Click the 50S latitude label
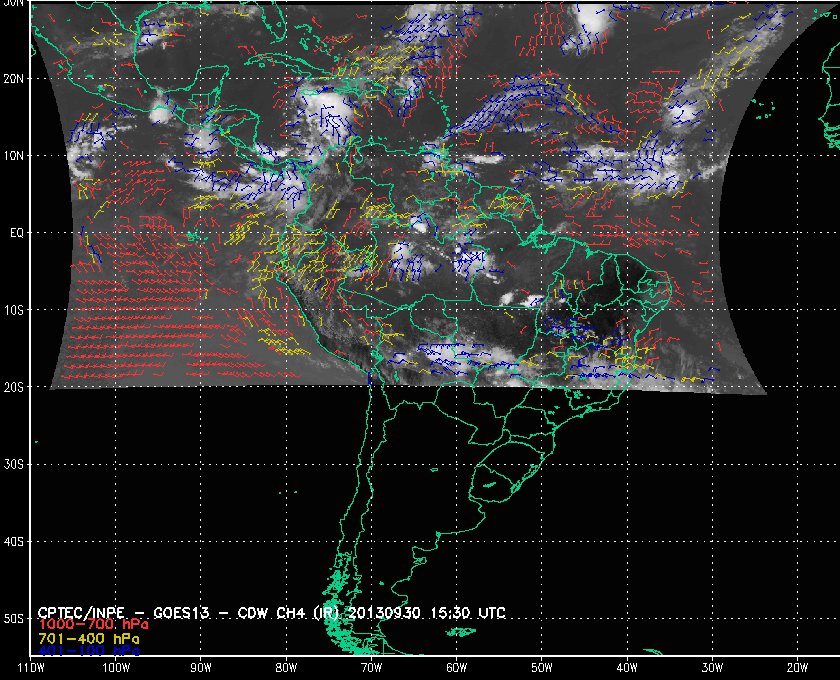Image resolution: width=840 pixels, height=680 pixels. (x=14, y=618)
